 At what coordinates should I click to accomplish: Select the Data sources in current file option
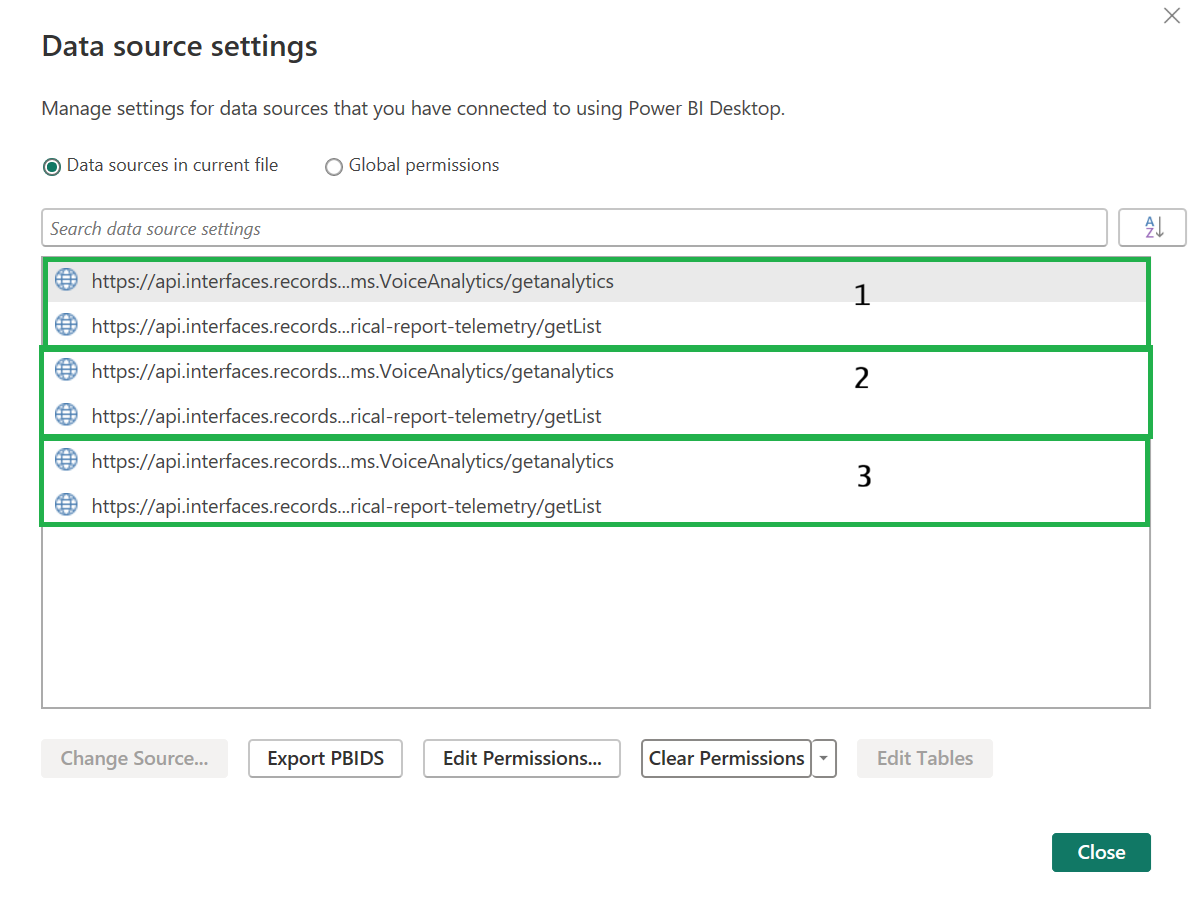(51, 166)
